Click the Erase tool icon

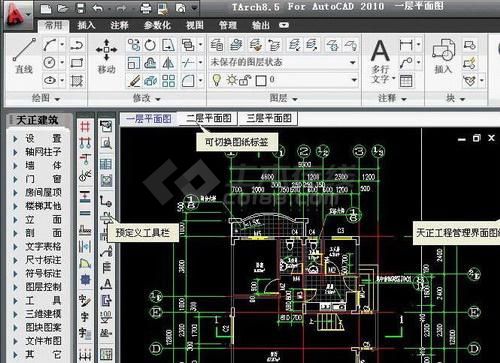[x=134, y=81]
